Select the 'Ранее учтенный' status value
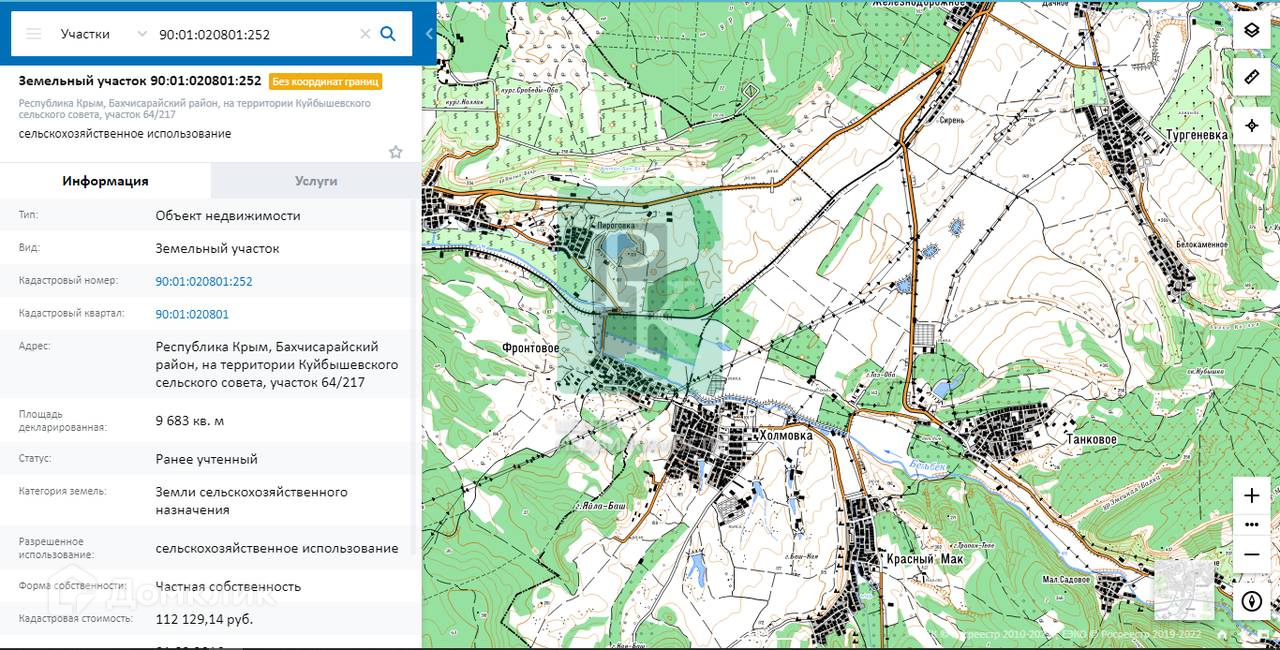 click(207, 459)
